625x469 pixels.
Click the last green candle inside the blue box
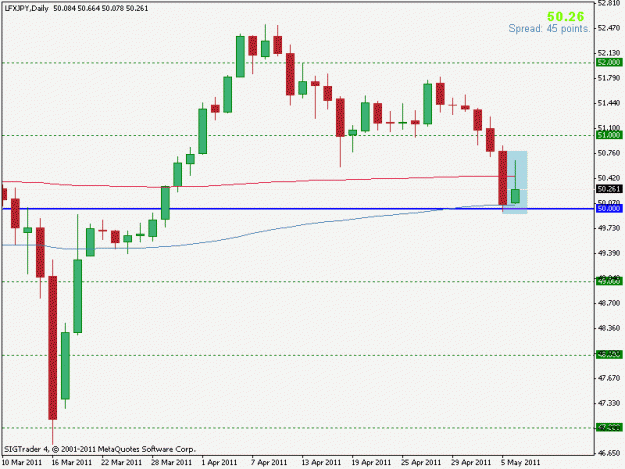[x=515, y=196]
